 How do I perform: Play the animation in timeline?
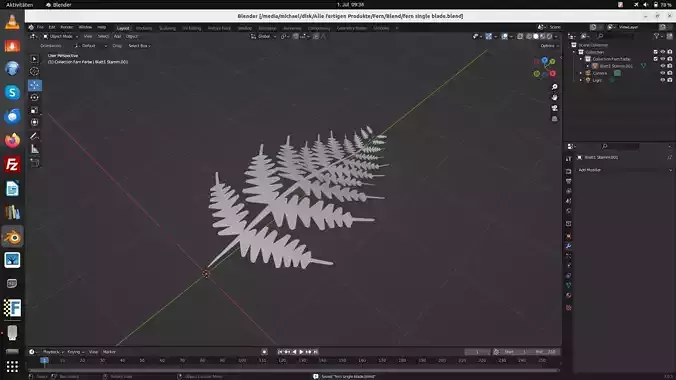click(301, 352)
